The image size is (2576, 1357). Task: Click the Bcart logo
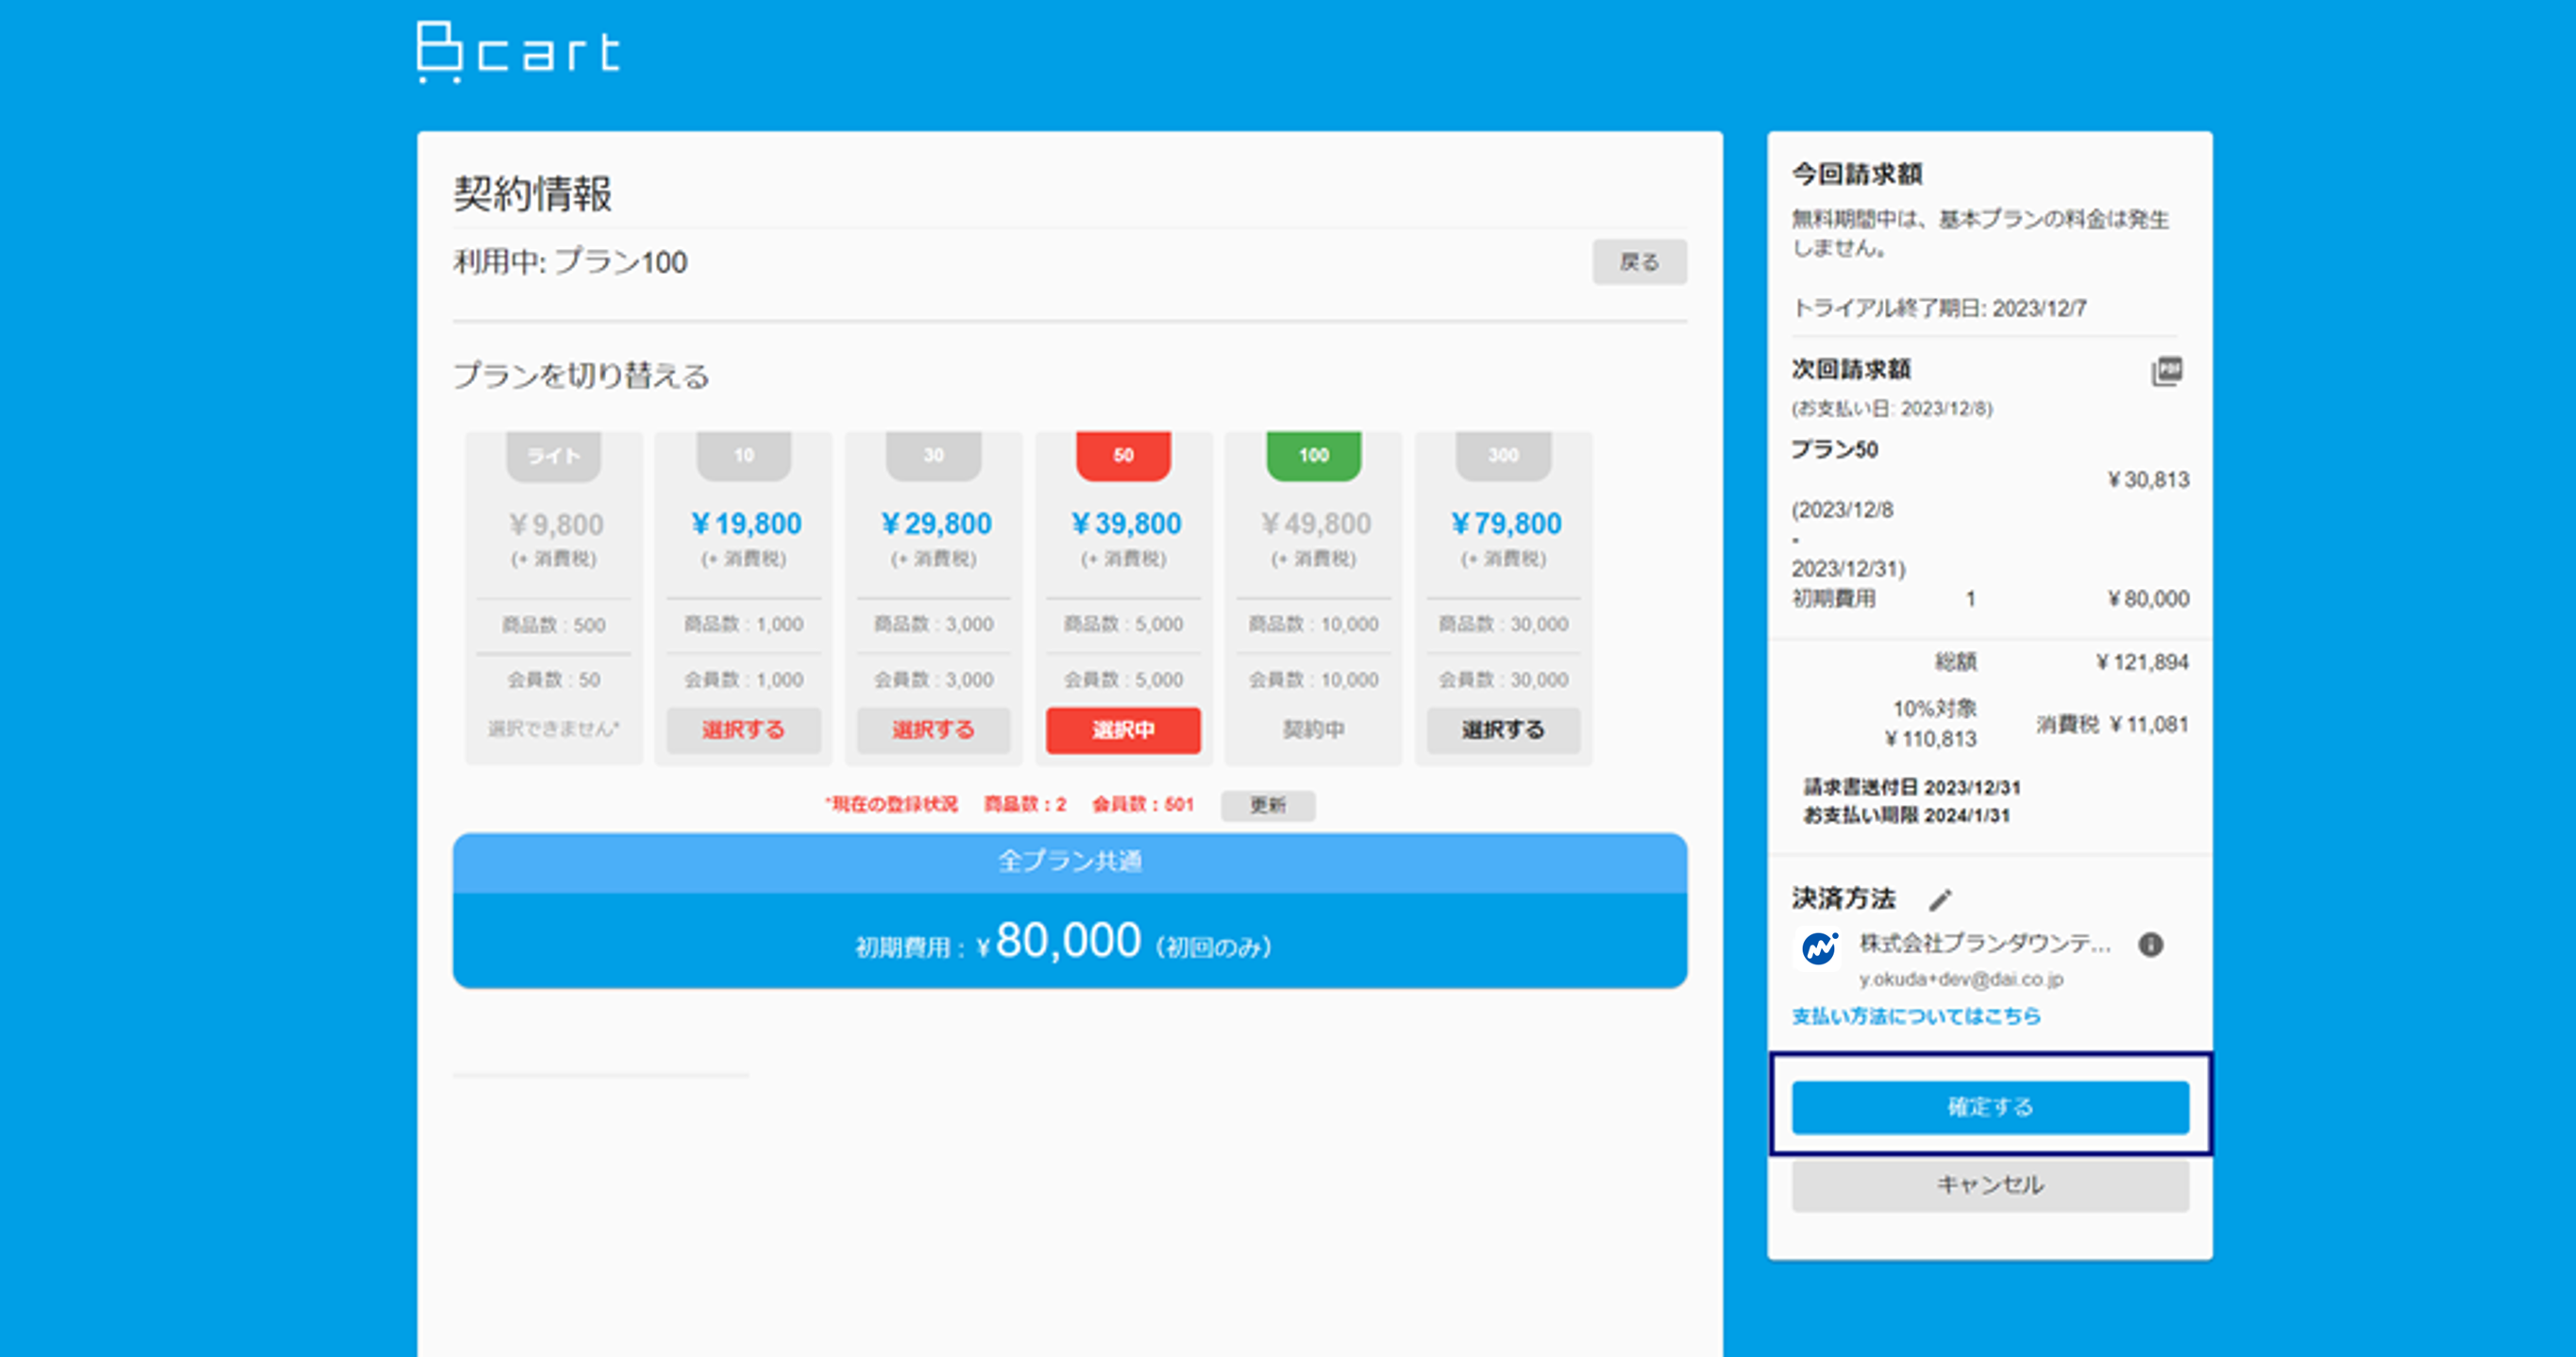tap(518, 52)
